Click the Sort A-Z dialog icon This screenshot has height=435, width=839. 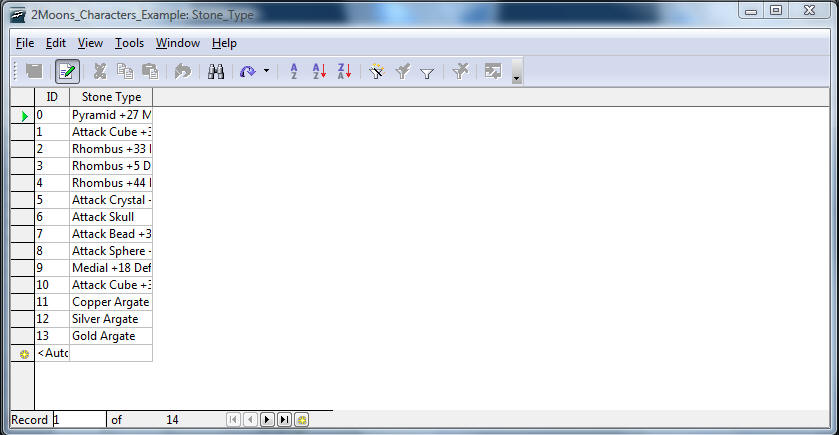(x=294, y=72)
